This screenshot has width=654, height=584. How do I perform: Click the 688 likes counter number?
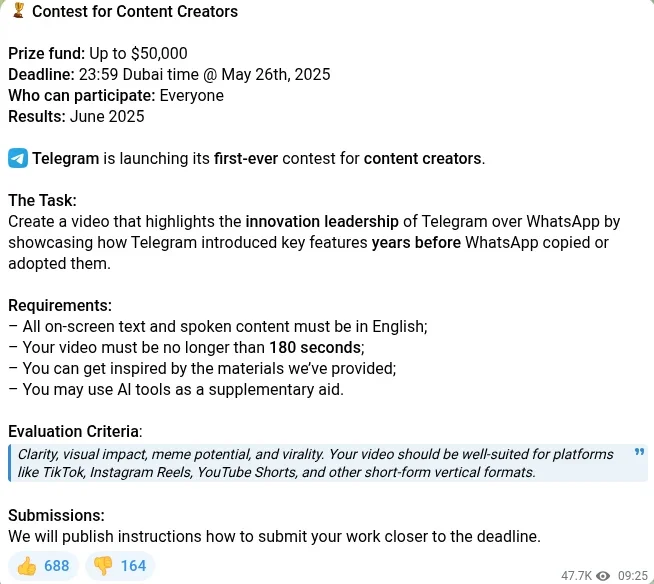click(x=56, y=566)
